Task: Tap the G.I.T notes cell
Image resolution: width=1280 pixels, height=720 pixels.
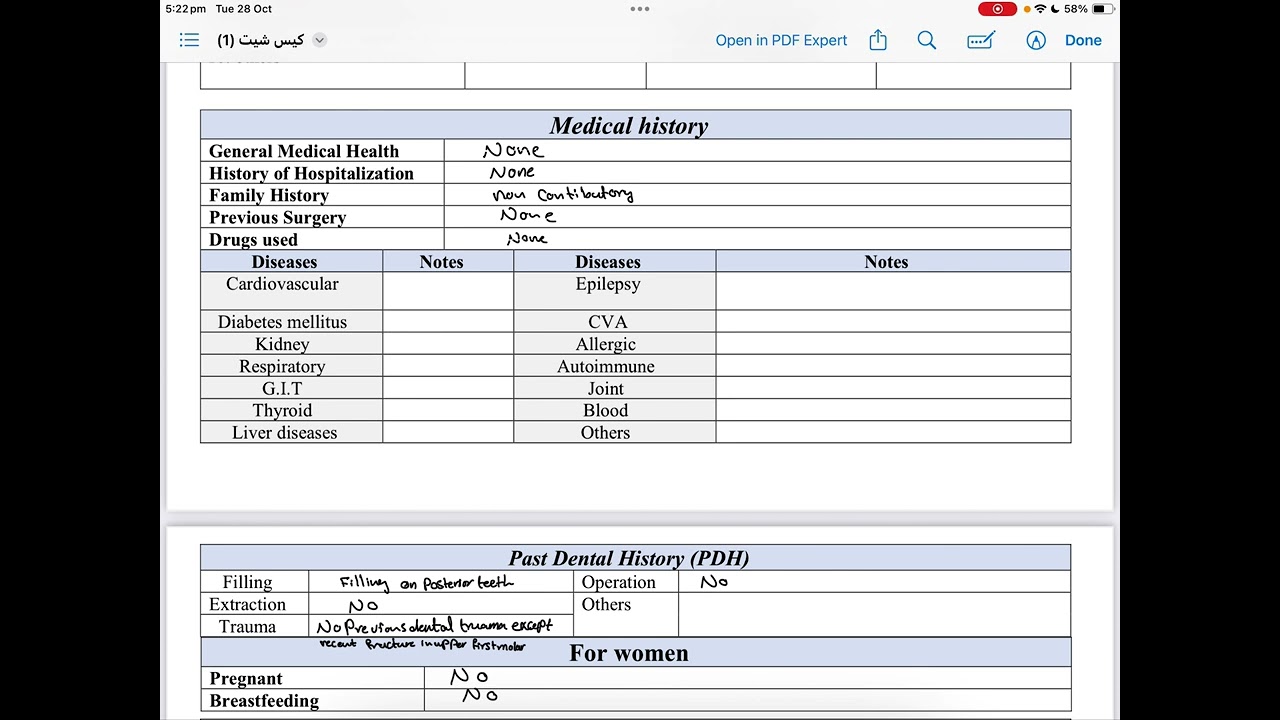Action: [x=448, y=387]
